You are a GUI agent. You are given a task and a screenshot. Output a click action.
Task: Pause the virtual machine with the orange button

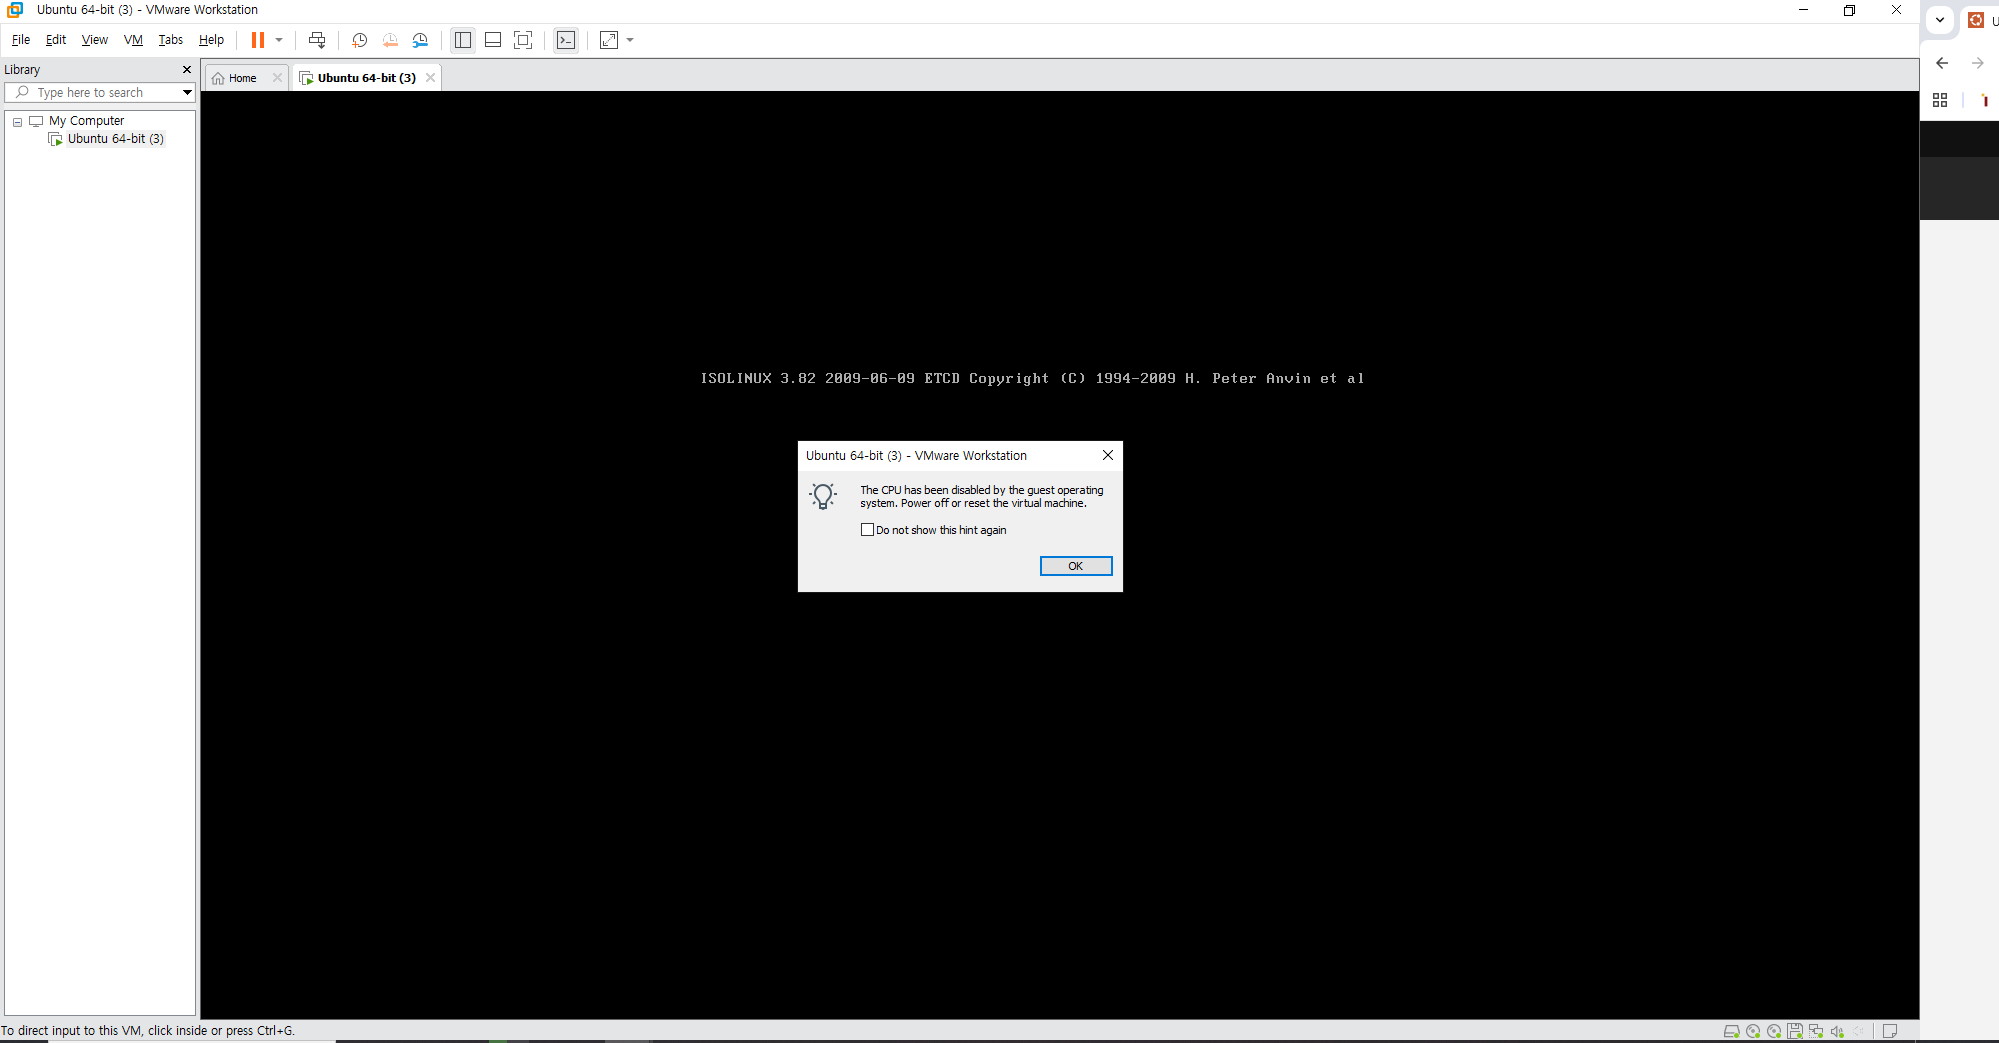(x=258, y=40)
